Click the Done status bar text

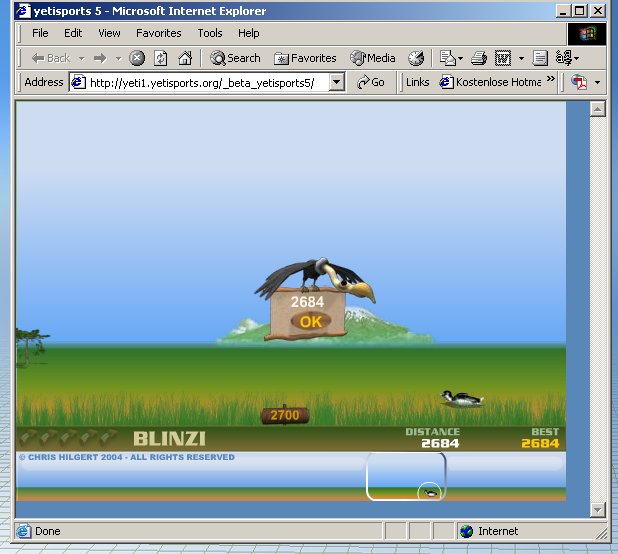coord(48,531)
